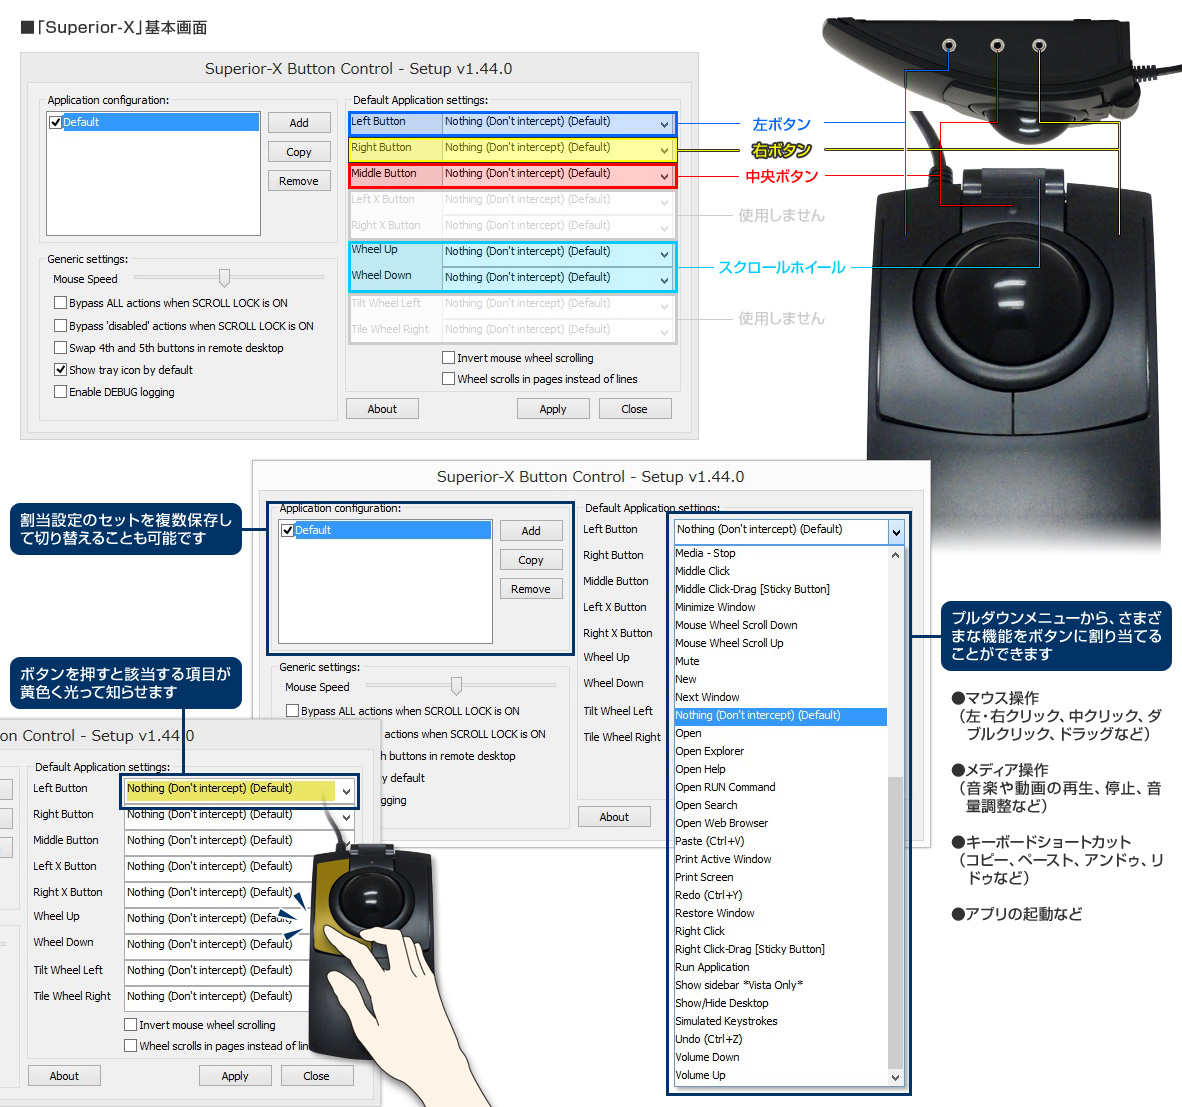Expand Wheel Up dropdown in top window
The width and height of the screenshot is (1182, 1107).
[x=557, y=252]
